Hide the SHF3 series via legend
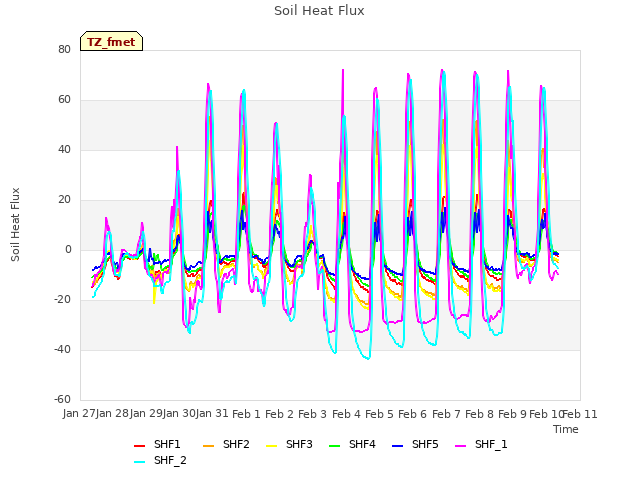This screenshot has width=640, height=480. click(299, 444)
